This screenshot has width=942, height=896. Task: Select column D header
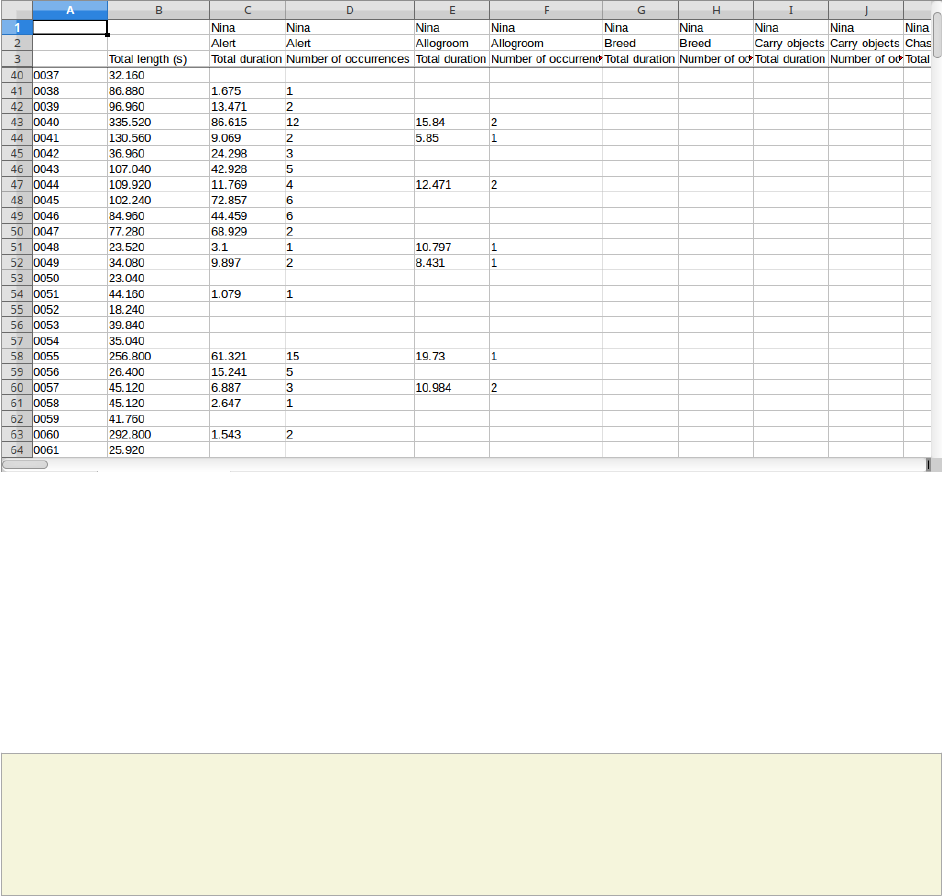(350, 10)
